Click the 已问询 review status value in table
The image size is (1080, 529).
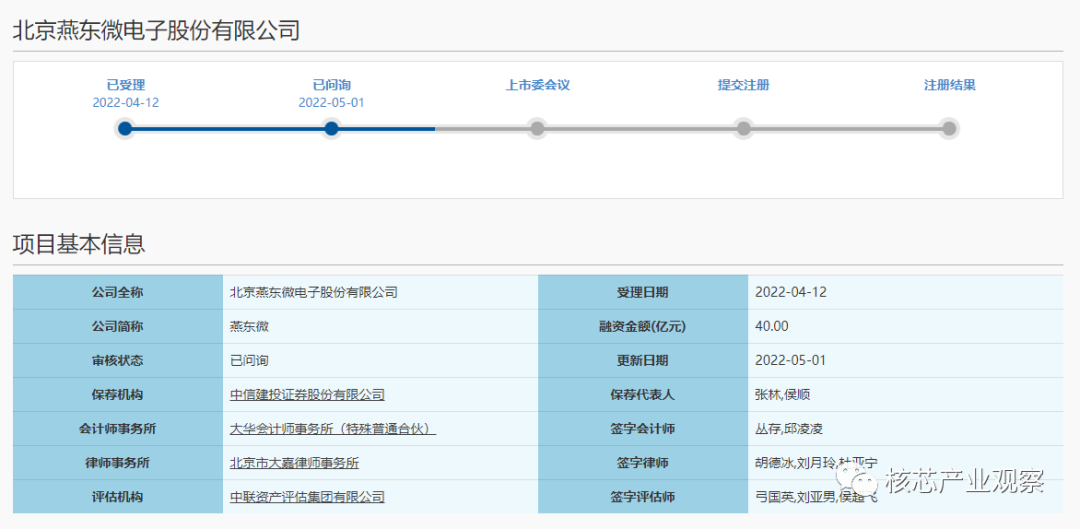tap(249, 360)
